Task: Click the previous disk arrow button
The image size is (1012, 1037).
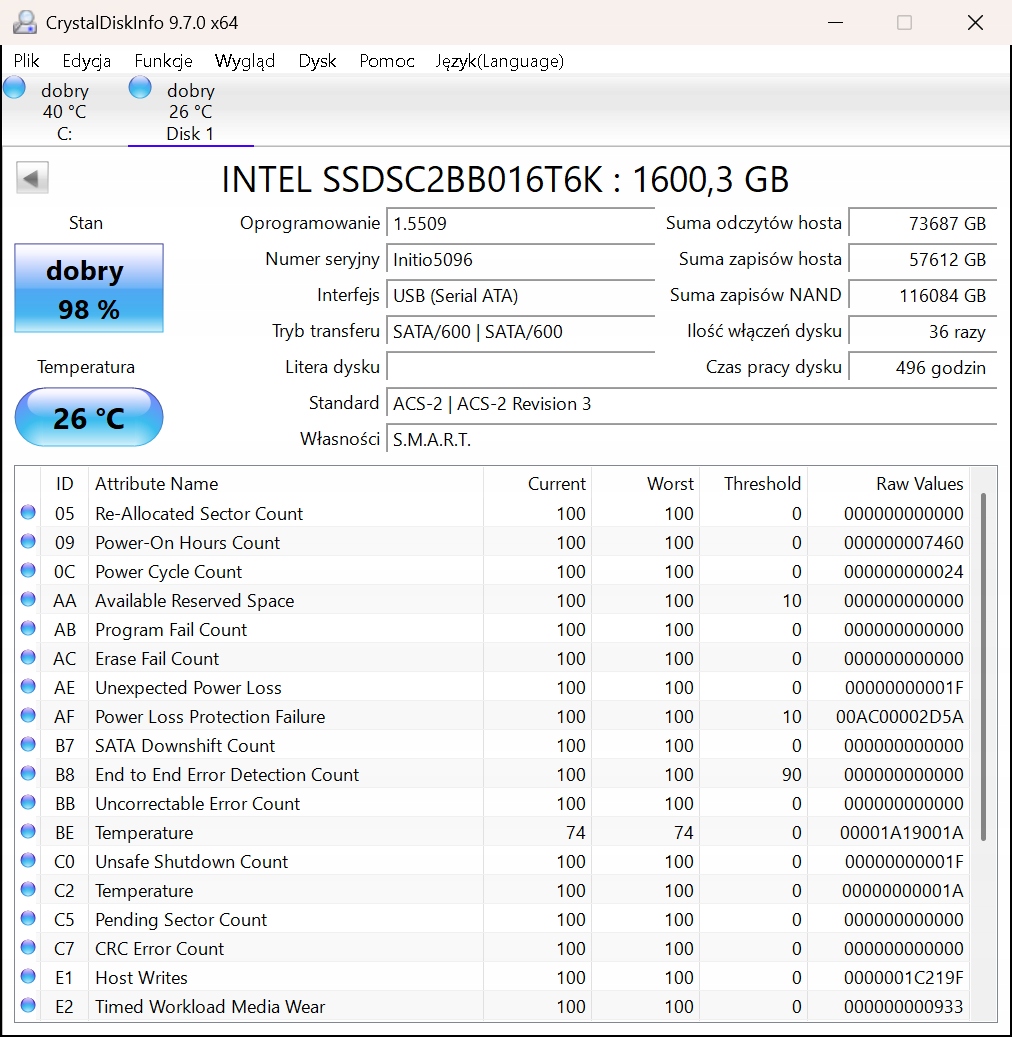Action: point(32,179)
